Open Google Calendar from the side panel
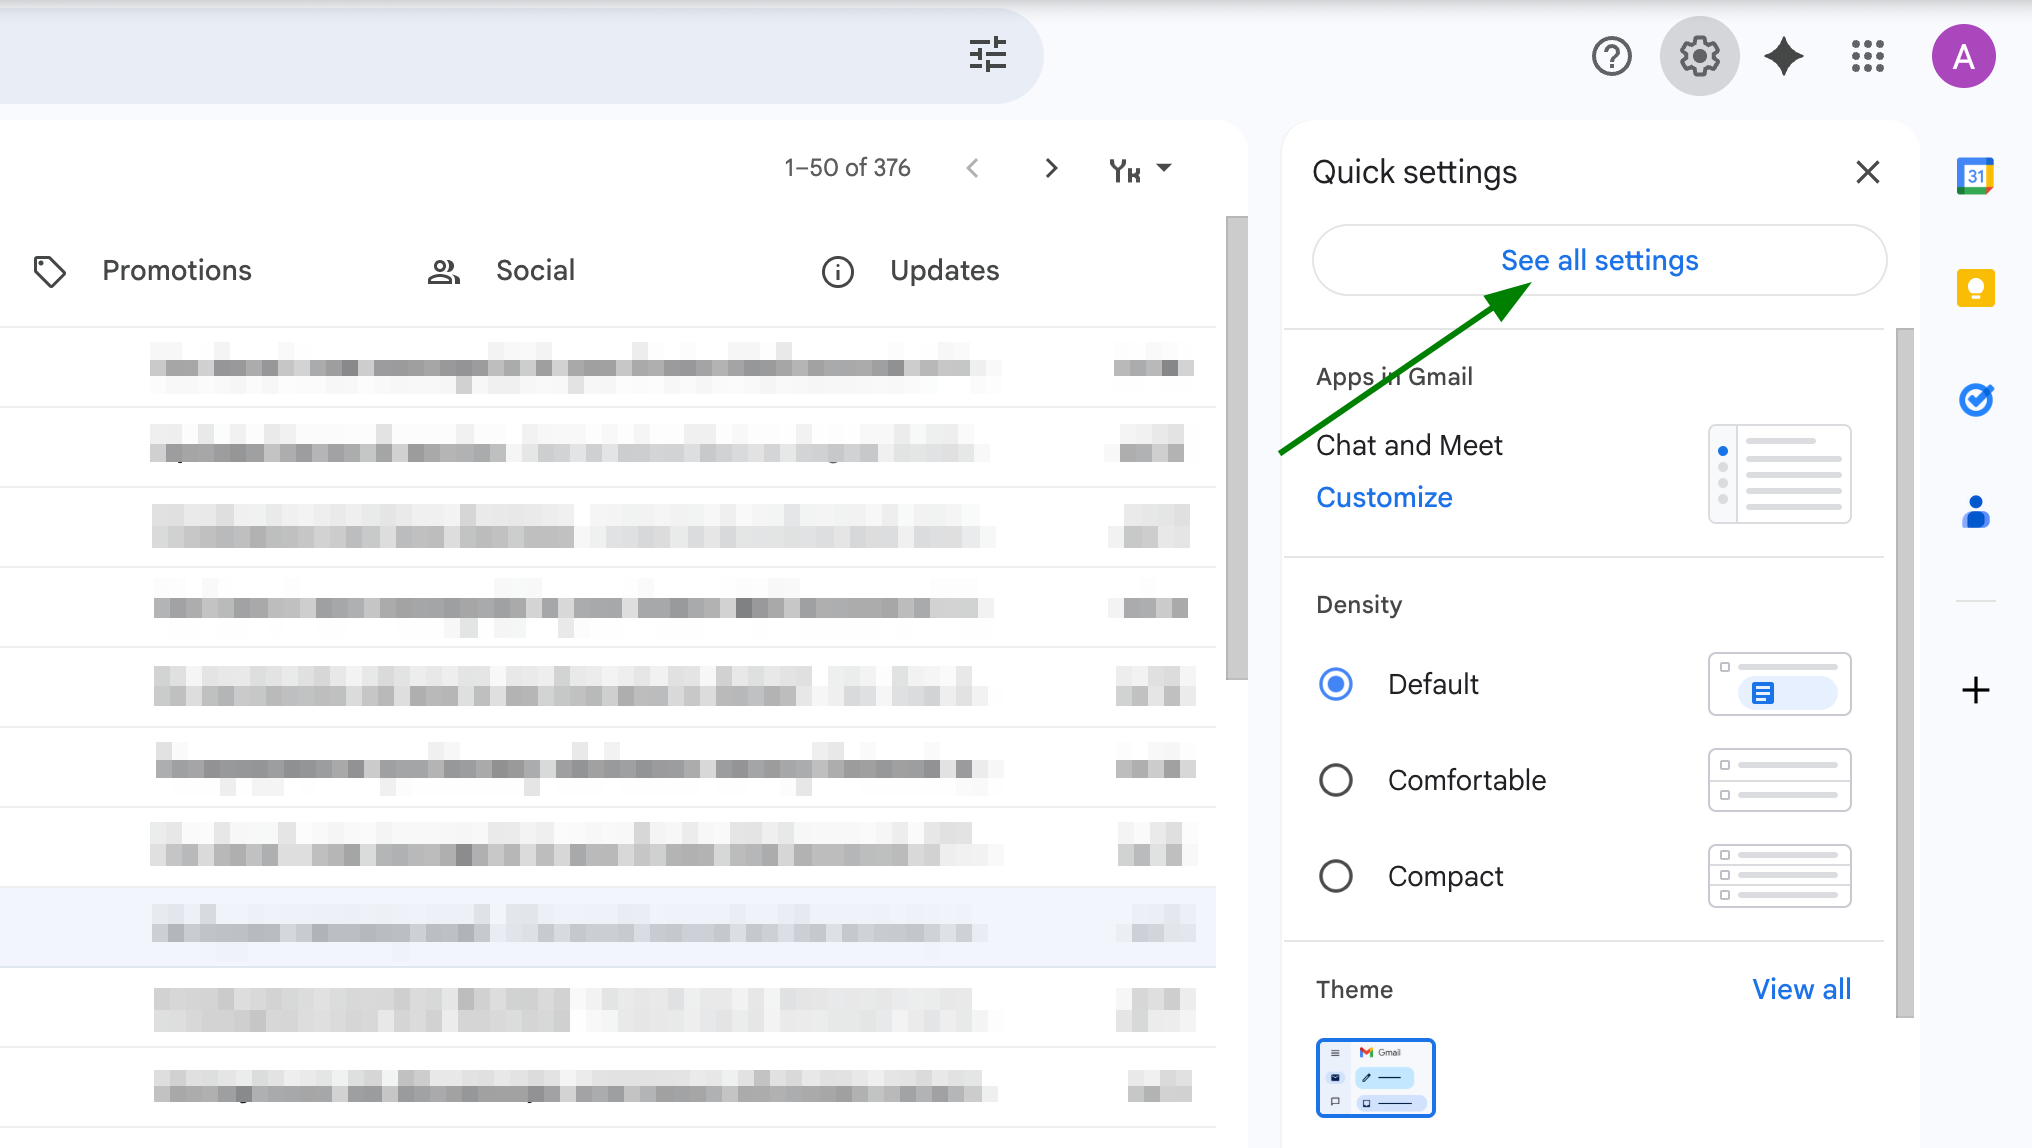Image resolution: width=2032 pixels, height=1148 pixels. tap(1974, 176)
